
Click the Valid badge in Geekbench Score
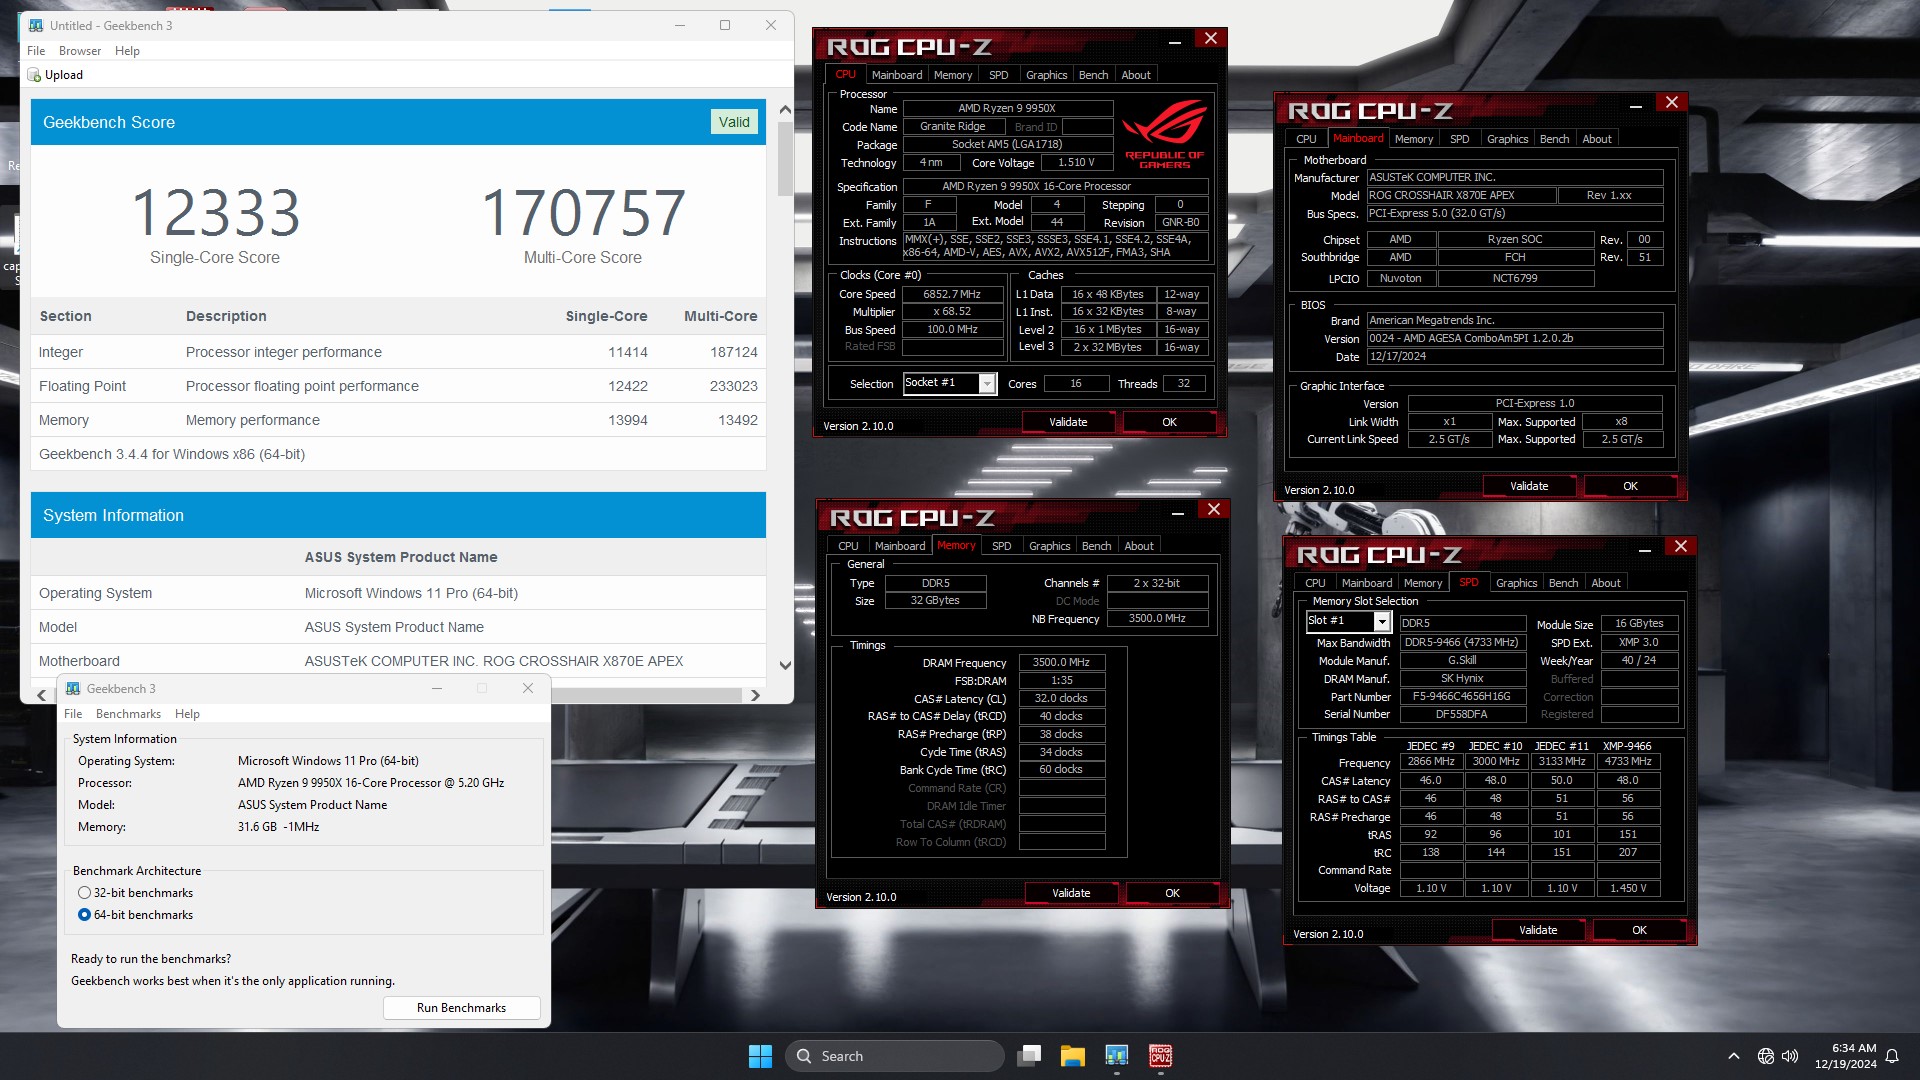click(734, 122)
